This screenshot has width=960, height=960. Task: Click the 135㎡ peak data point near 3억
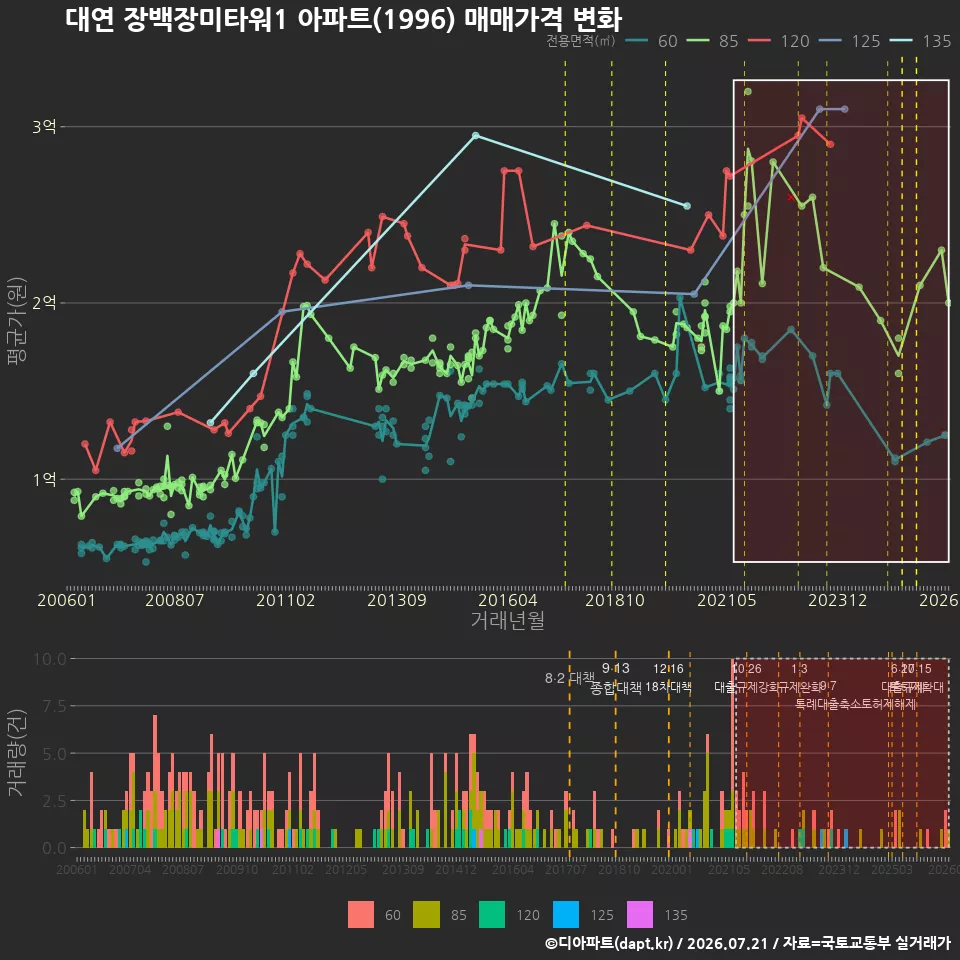tap(476, 135)
